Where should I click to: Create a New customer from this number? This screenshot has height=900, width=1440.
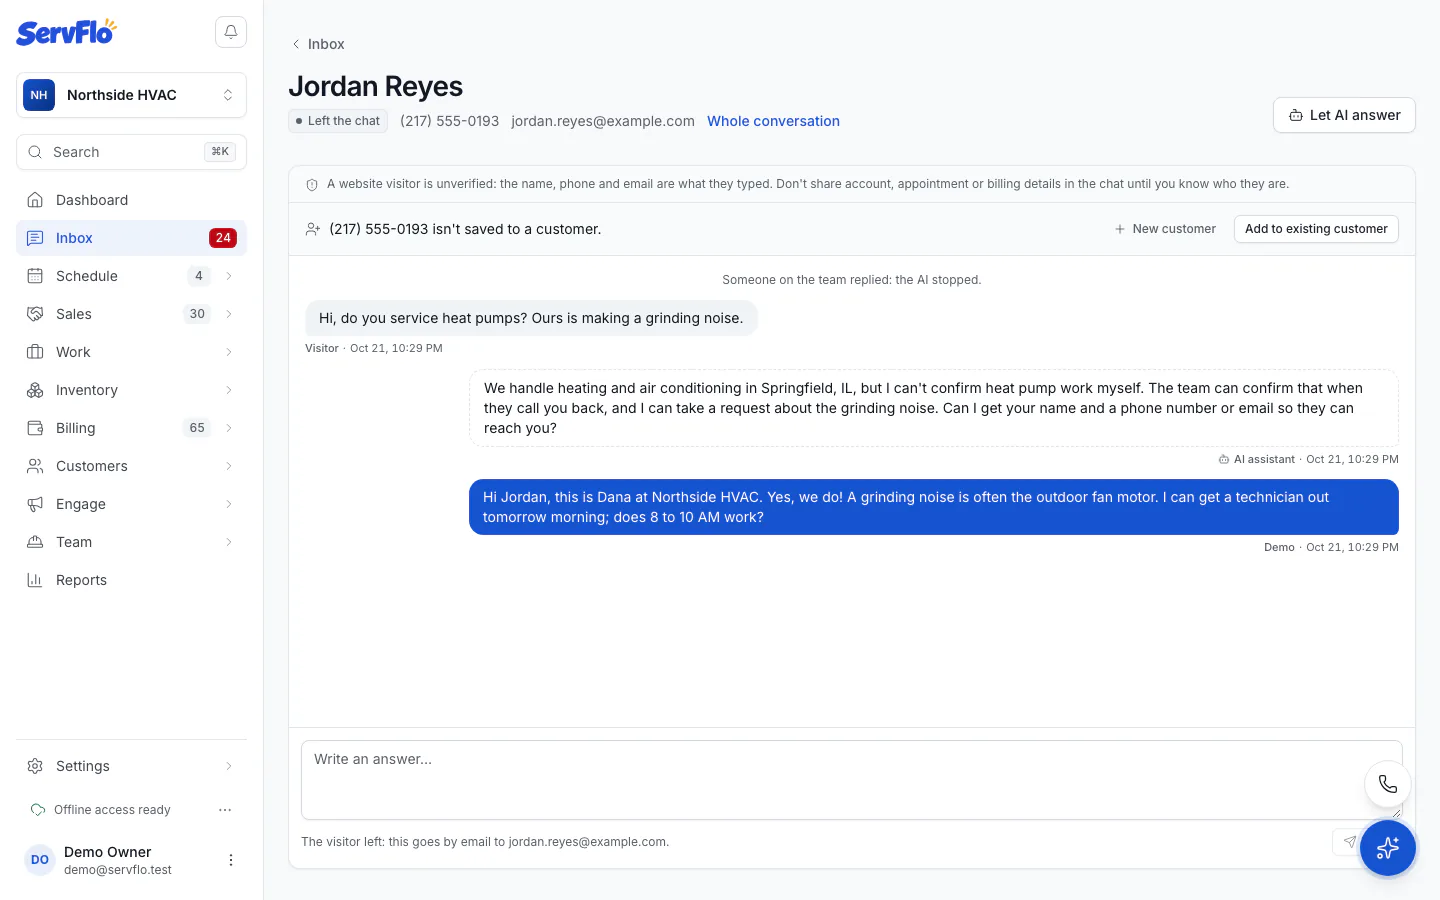tap(1165, 229)
